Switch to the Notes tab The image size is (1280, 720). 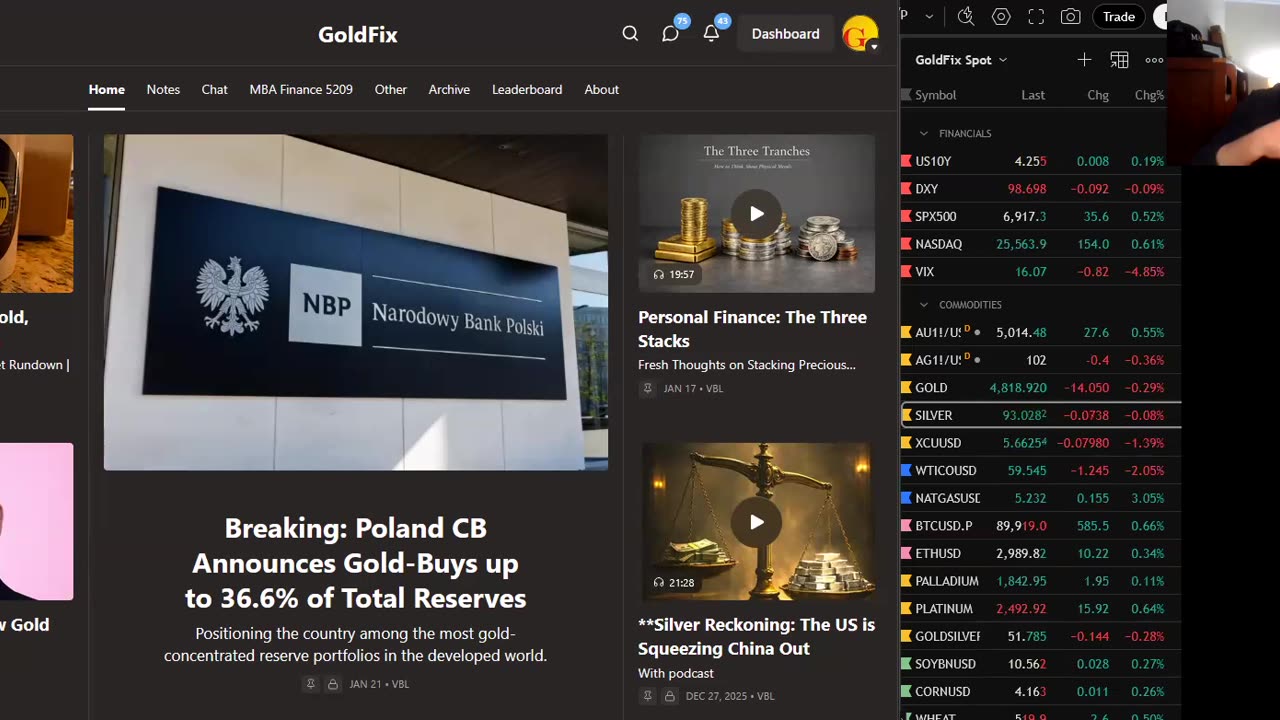(x=163, y=89)
